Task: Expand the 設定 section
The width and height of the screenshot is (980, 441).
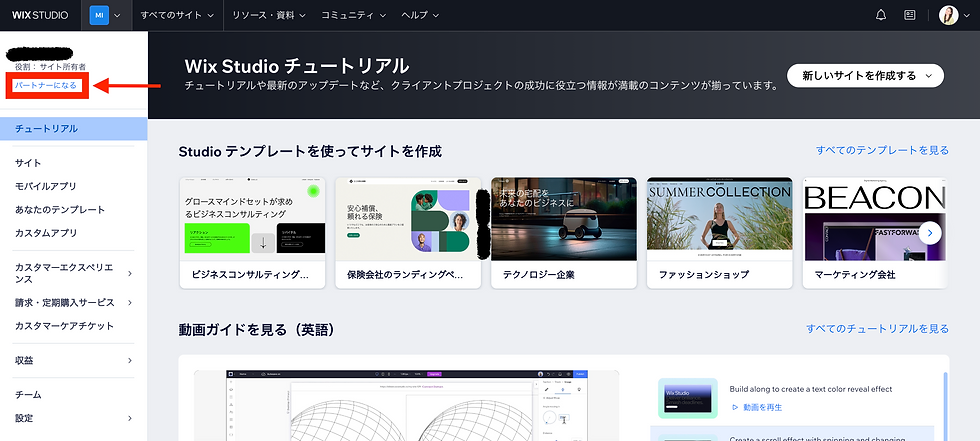Action: (74, 418)
